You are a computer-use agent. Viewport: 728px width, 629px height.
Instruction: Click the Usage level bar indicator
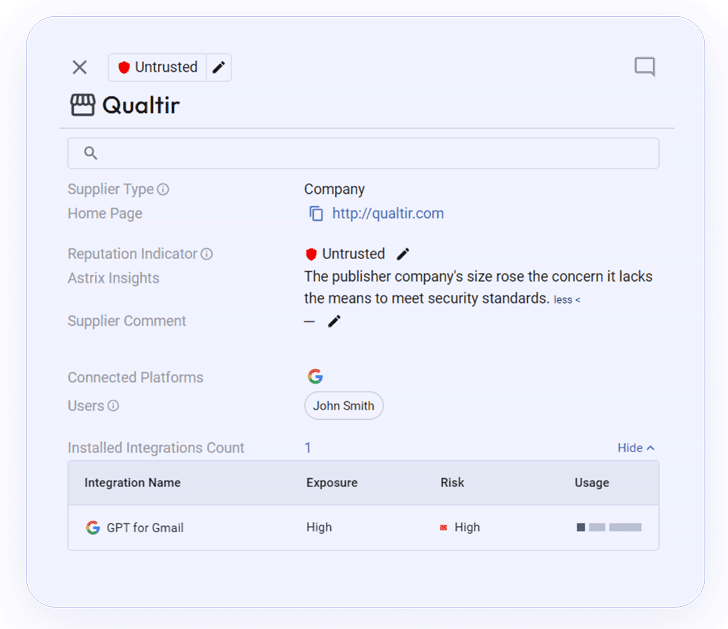click(x=609, y=527)
